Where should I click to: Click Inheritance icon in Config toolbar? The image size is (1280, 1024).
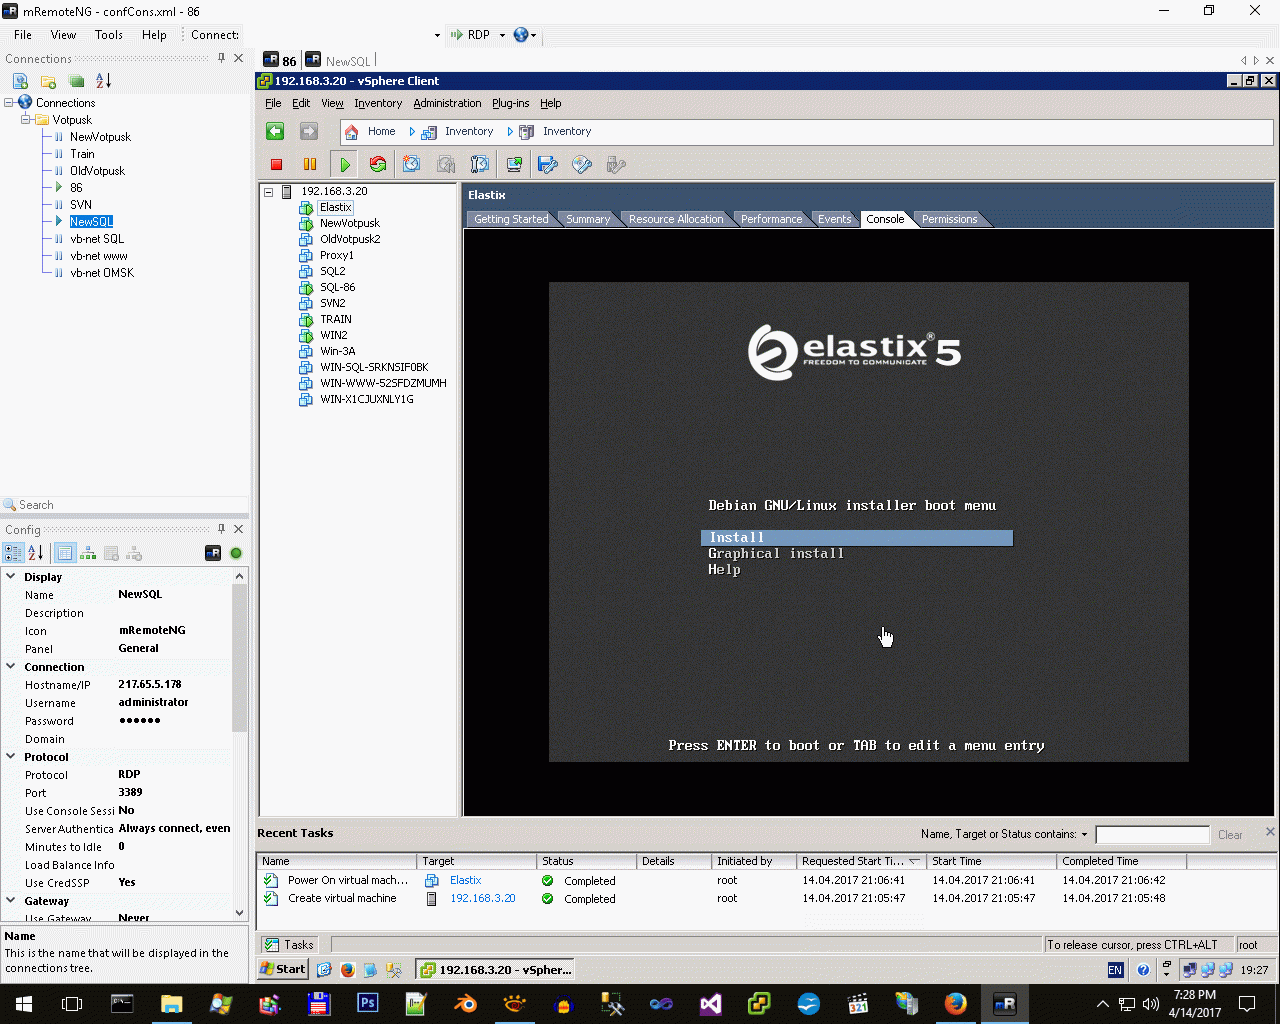point(88,553)
